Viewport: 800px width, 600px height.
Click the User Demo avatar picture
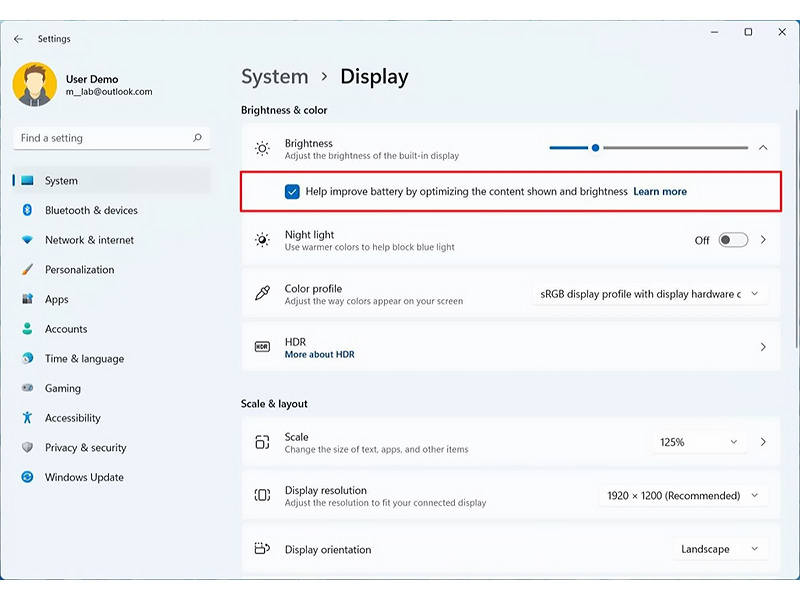click(x=35, y=85)
